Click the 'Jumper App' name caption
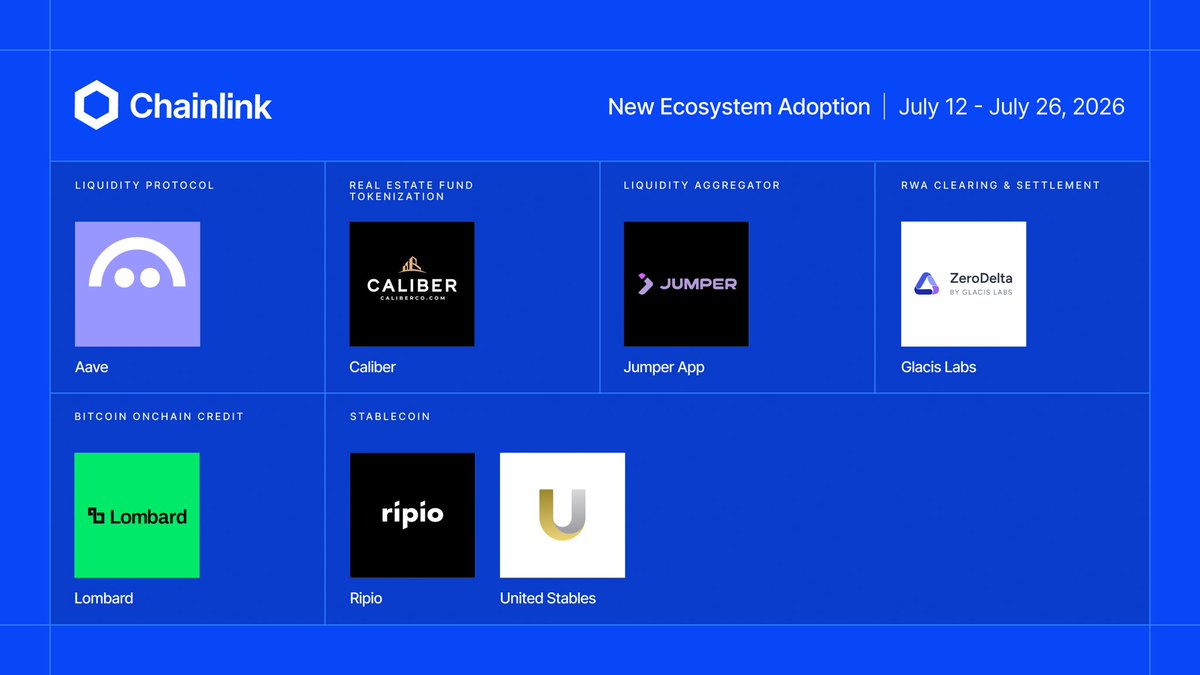This screenshot has width=1200, height=675. pyautogui.click(x=664, y=368)
